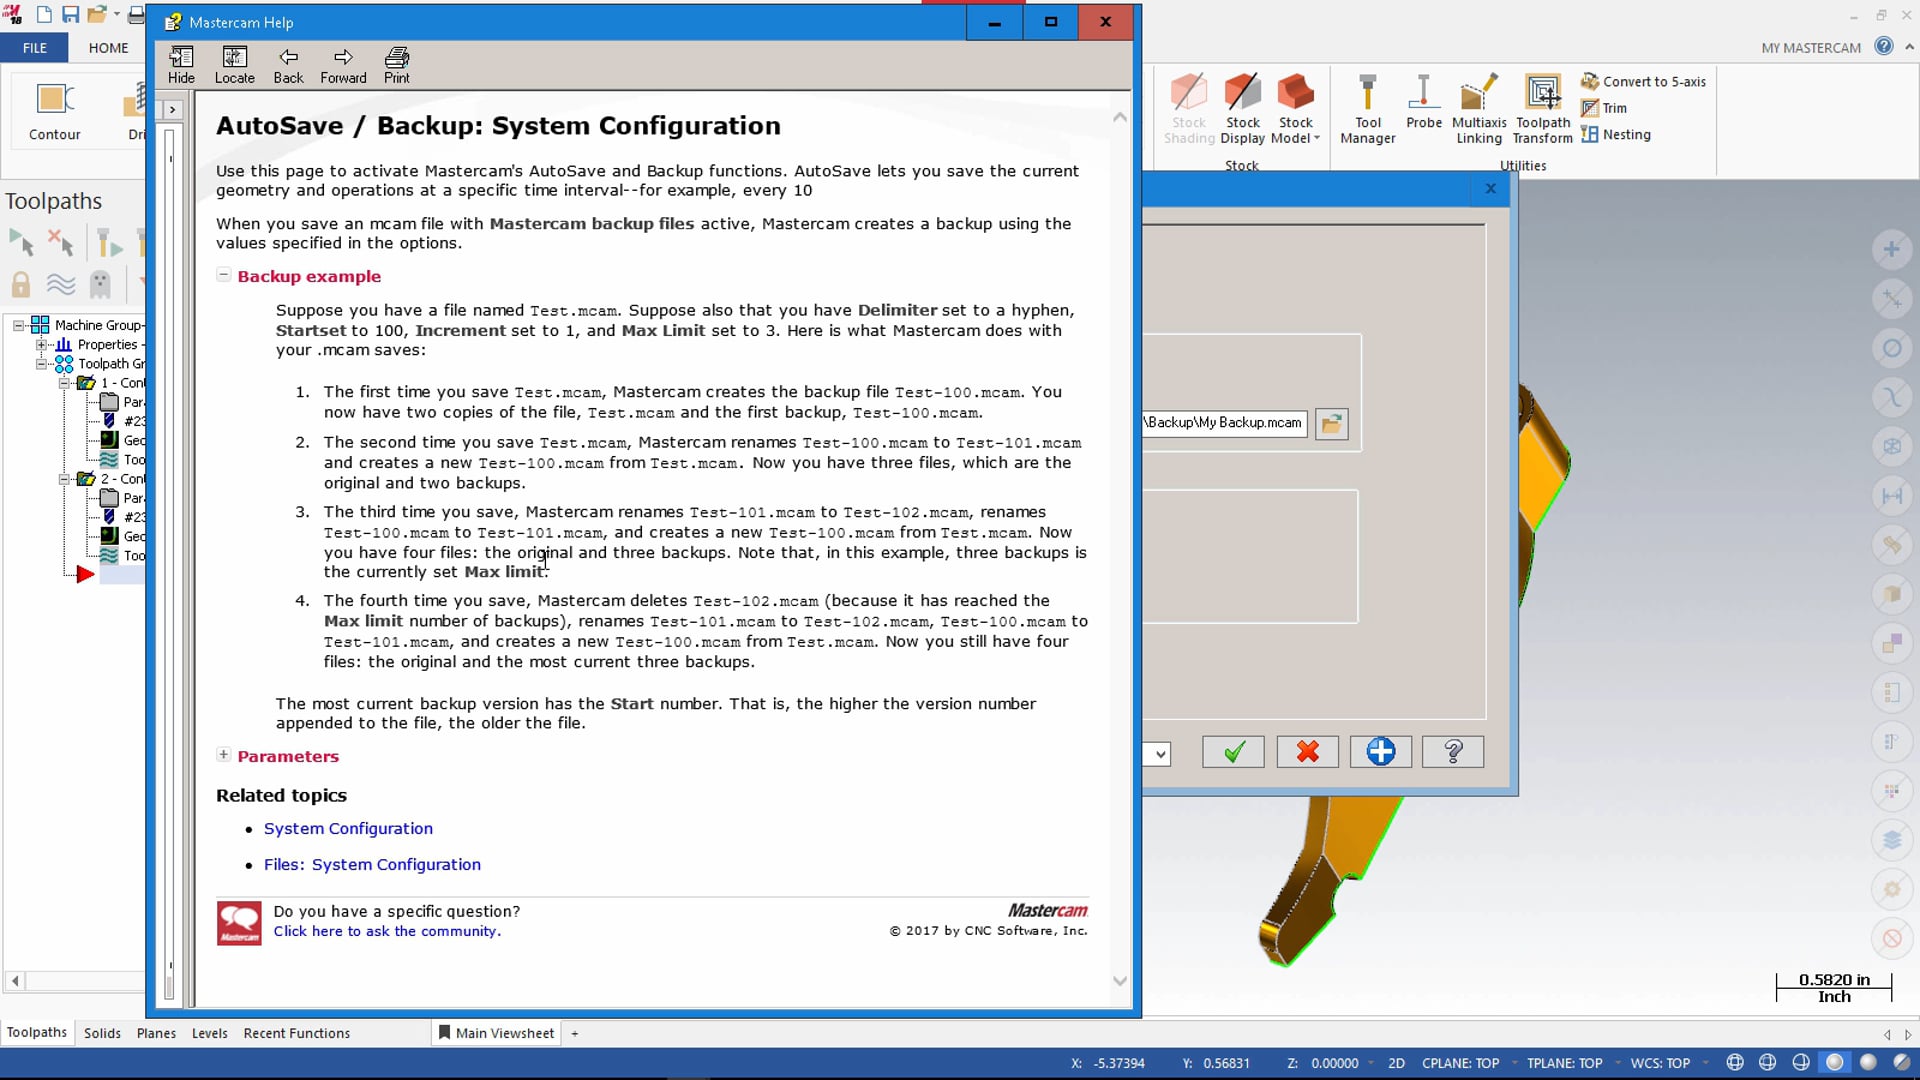Expand the Backup example section
The image size is (1920, 1080).
(x=222, y=274)
